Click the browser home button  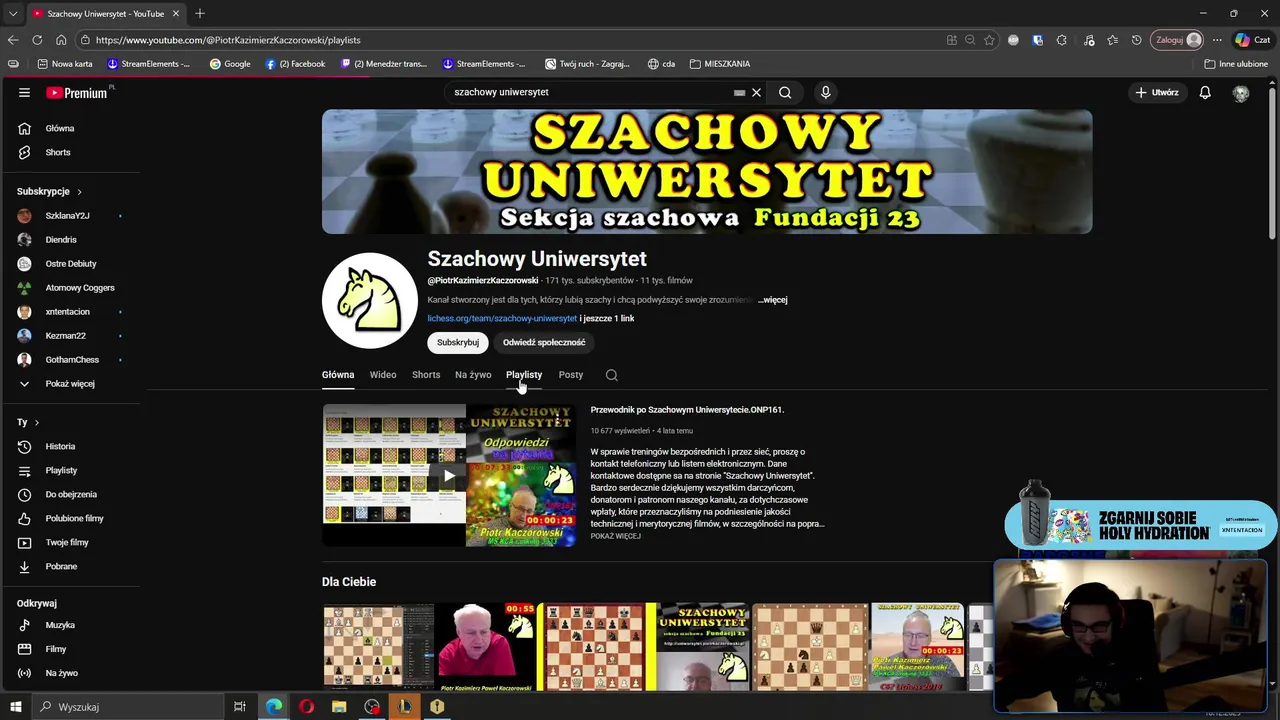click(x=61, y=40)
